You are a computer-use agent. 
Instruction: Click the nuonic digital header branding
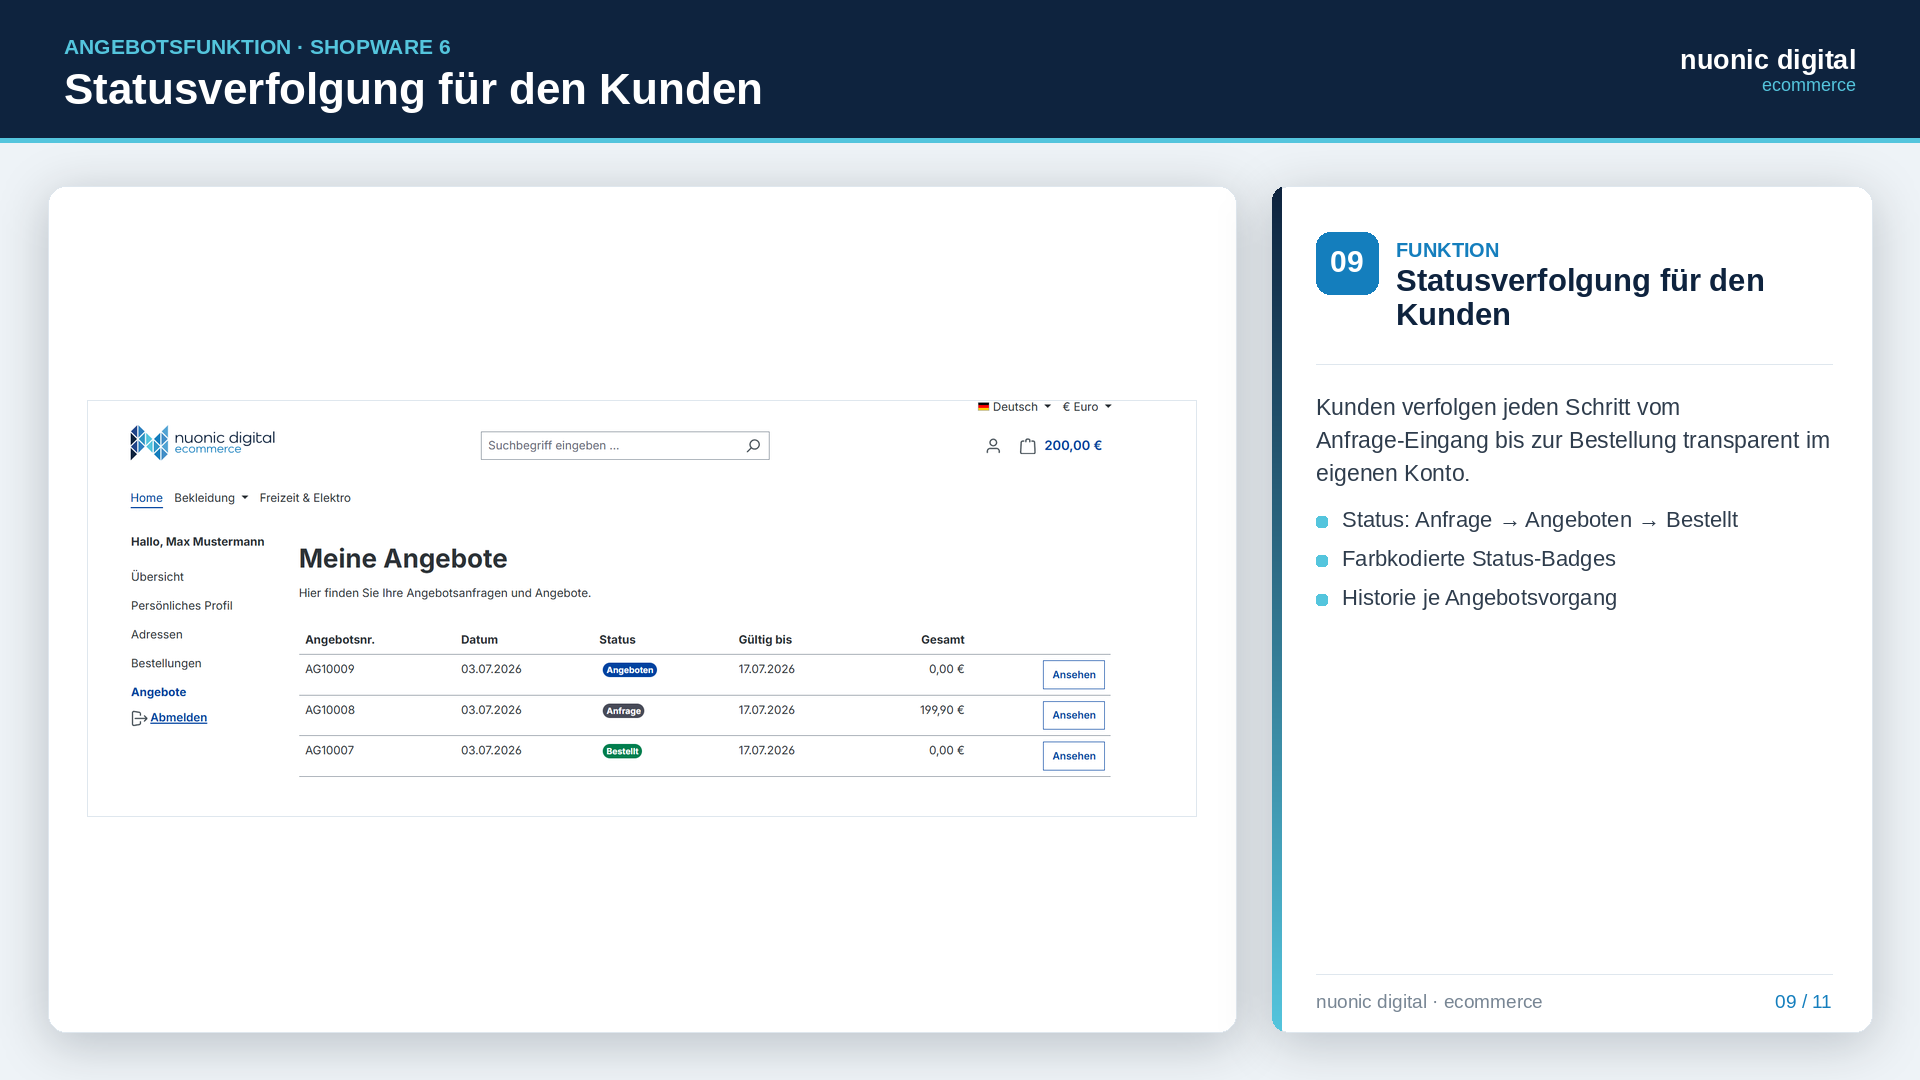(x=1768, y=70)
